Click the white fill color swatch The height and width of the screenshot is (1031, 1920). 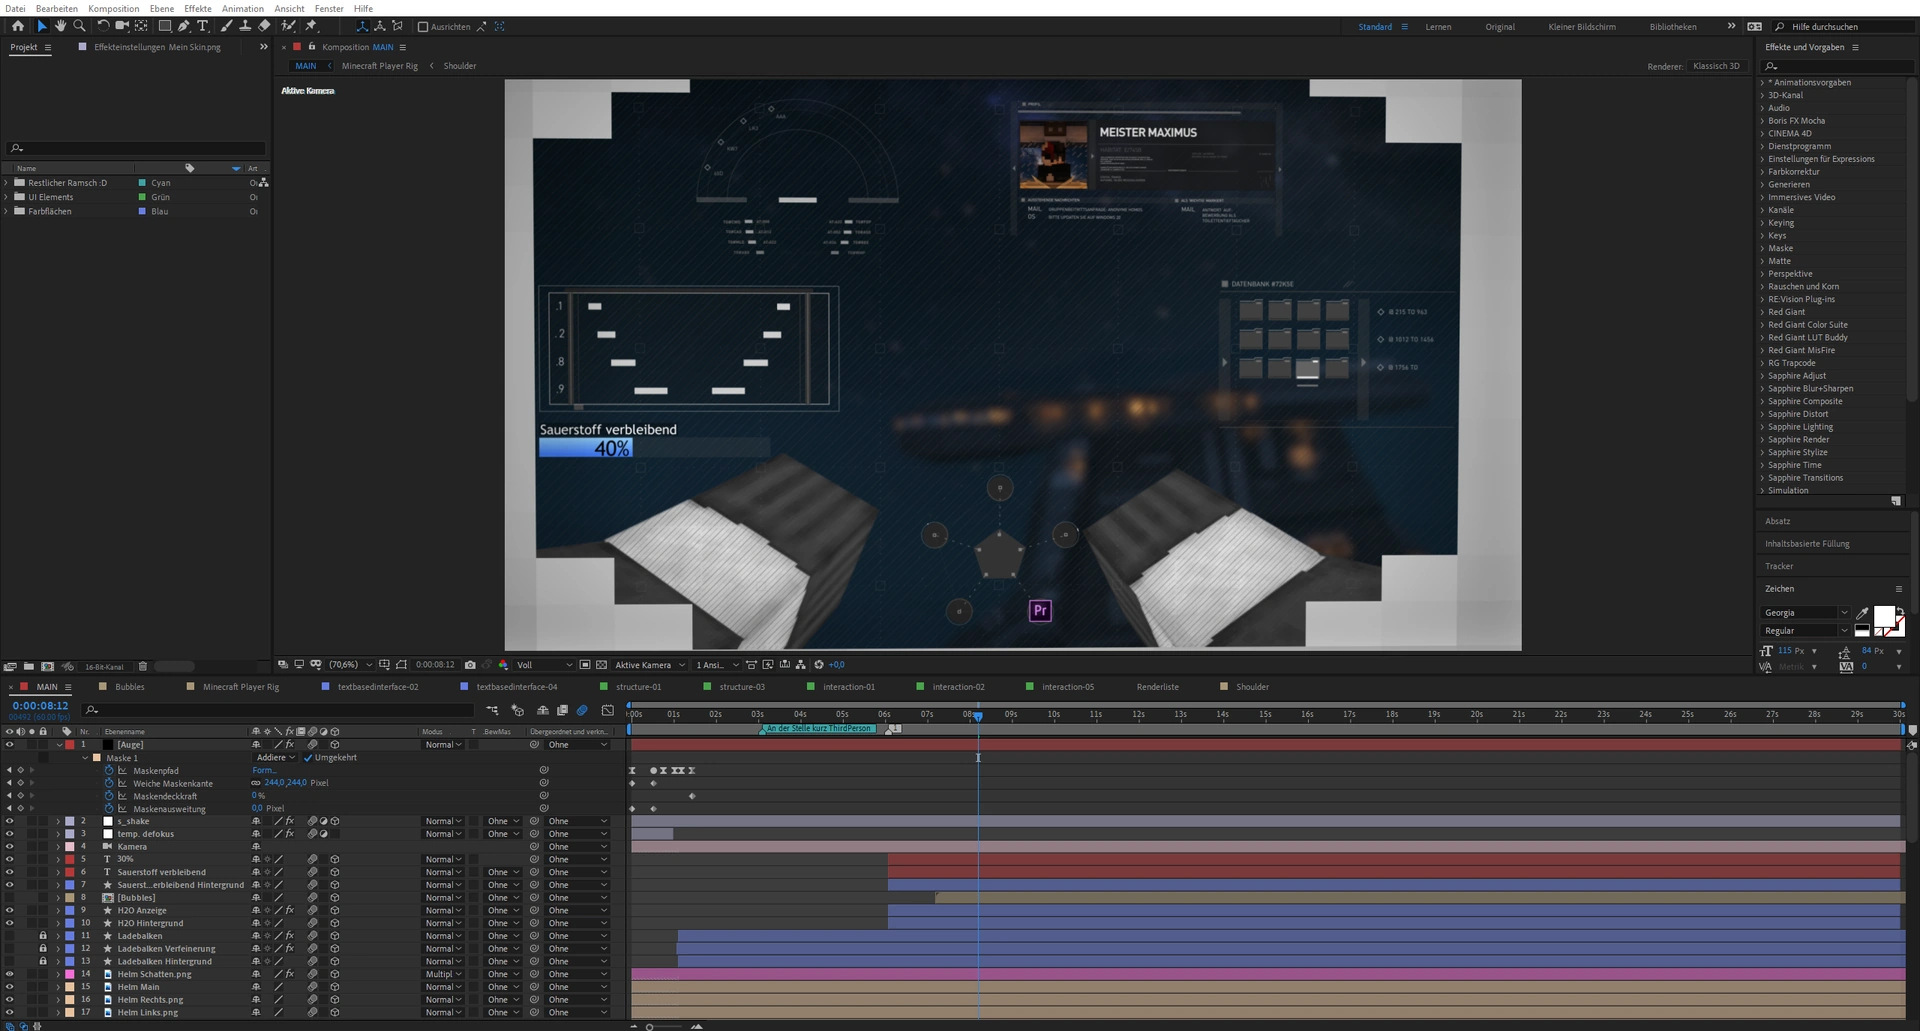[x=1884, y=616]
